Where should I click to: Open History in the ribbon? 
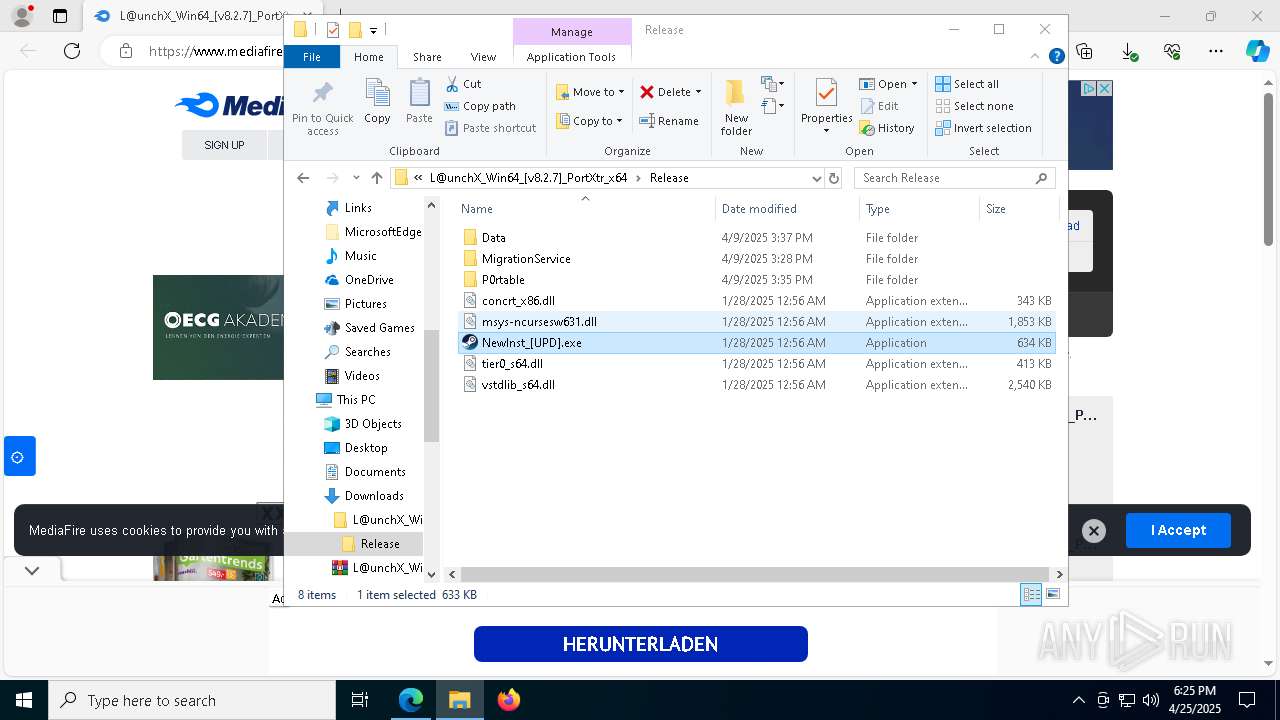pyautogui.click(x=887, y=128)
